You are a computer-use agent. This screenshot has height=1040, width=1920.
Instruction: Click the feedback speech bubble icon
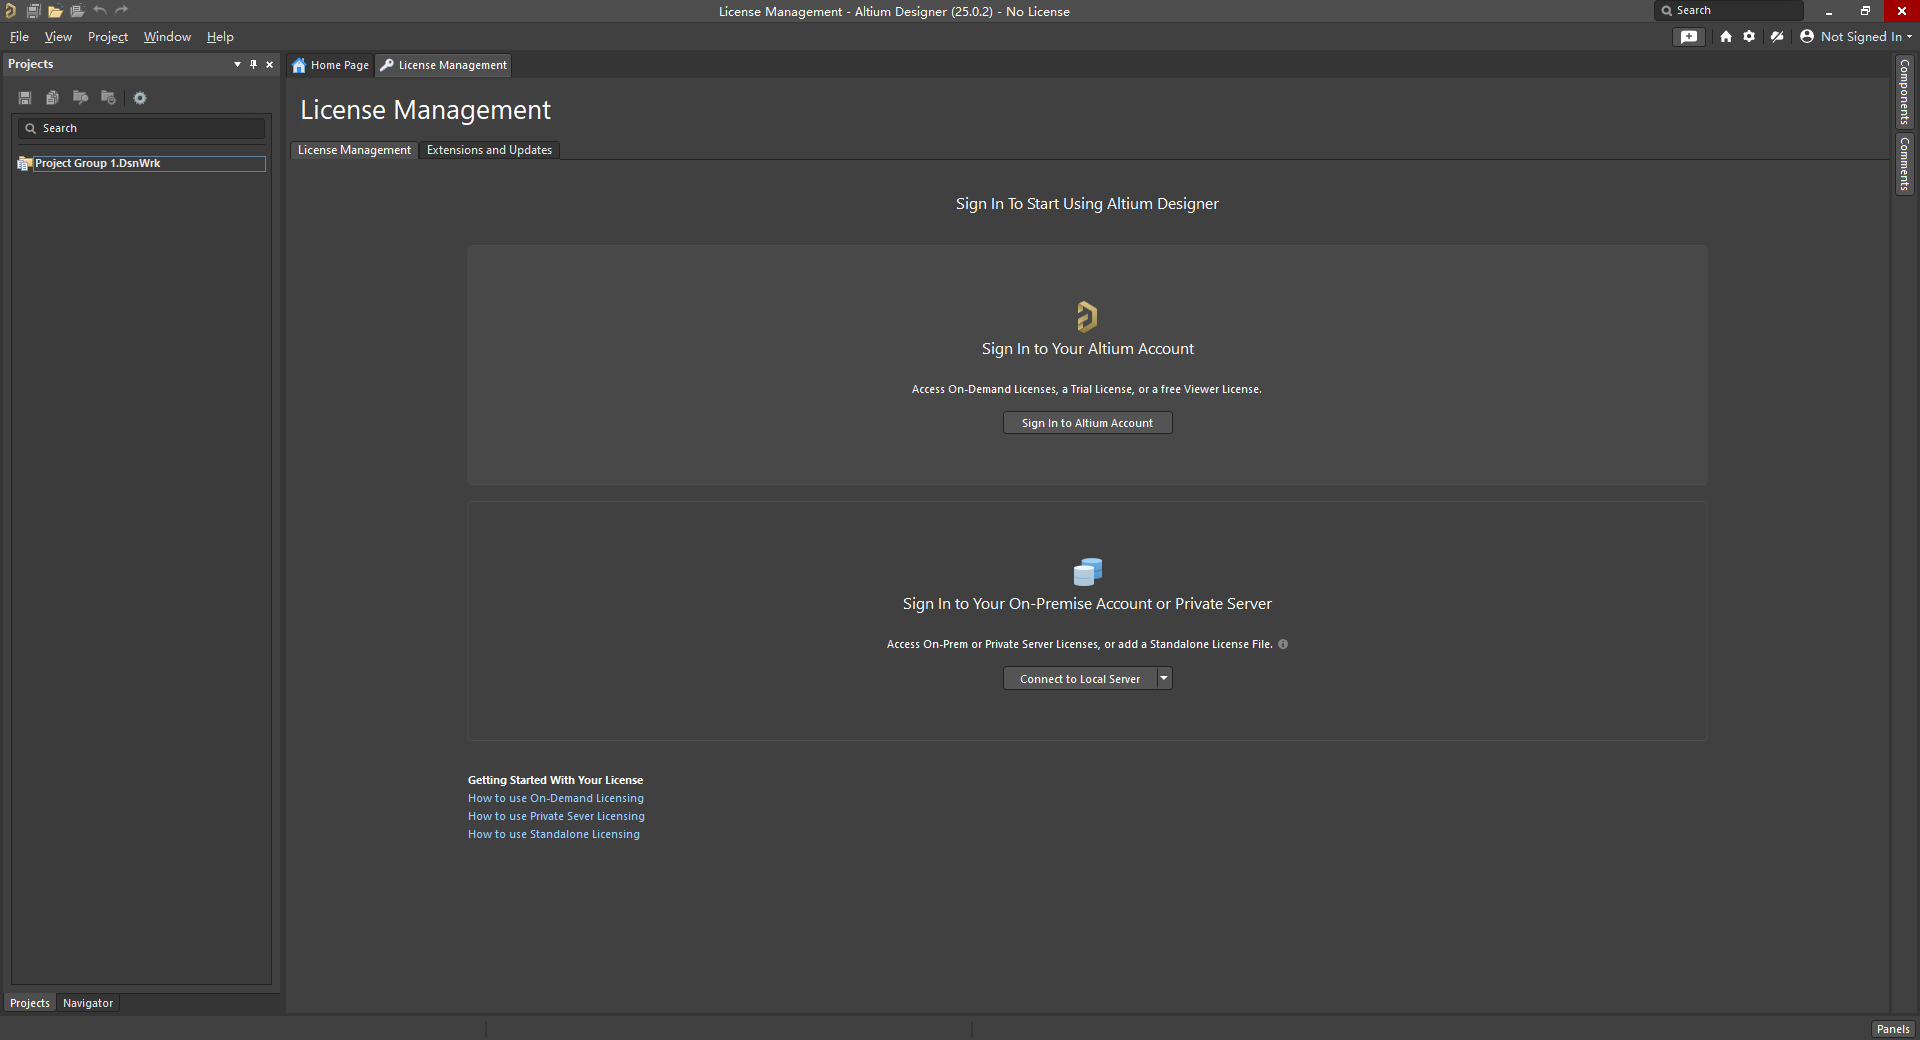click(1689, 37)
